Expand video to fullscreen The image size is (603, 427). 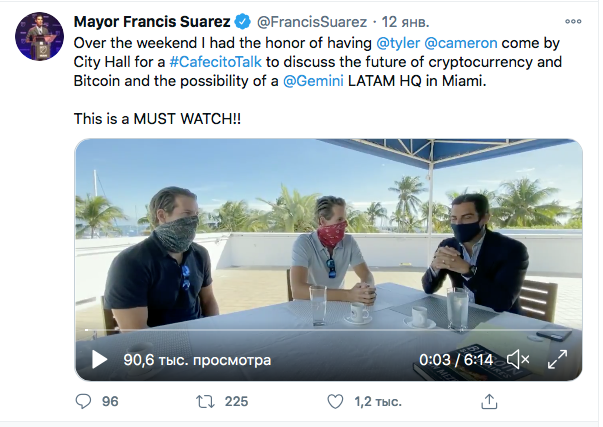coord(558,359)
